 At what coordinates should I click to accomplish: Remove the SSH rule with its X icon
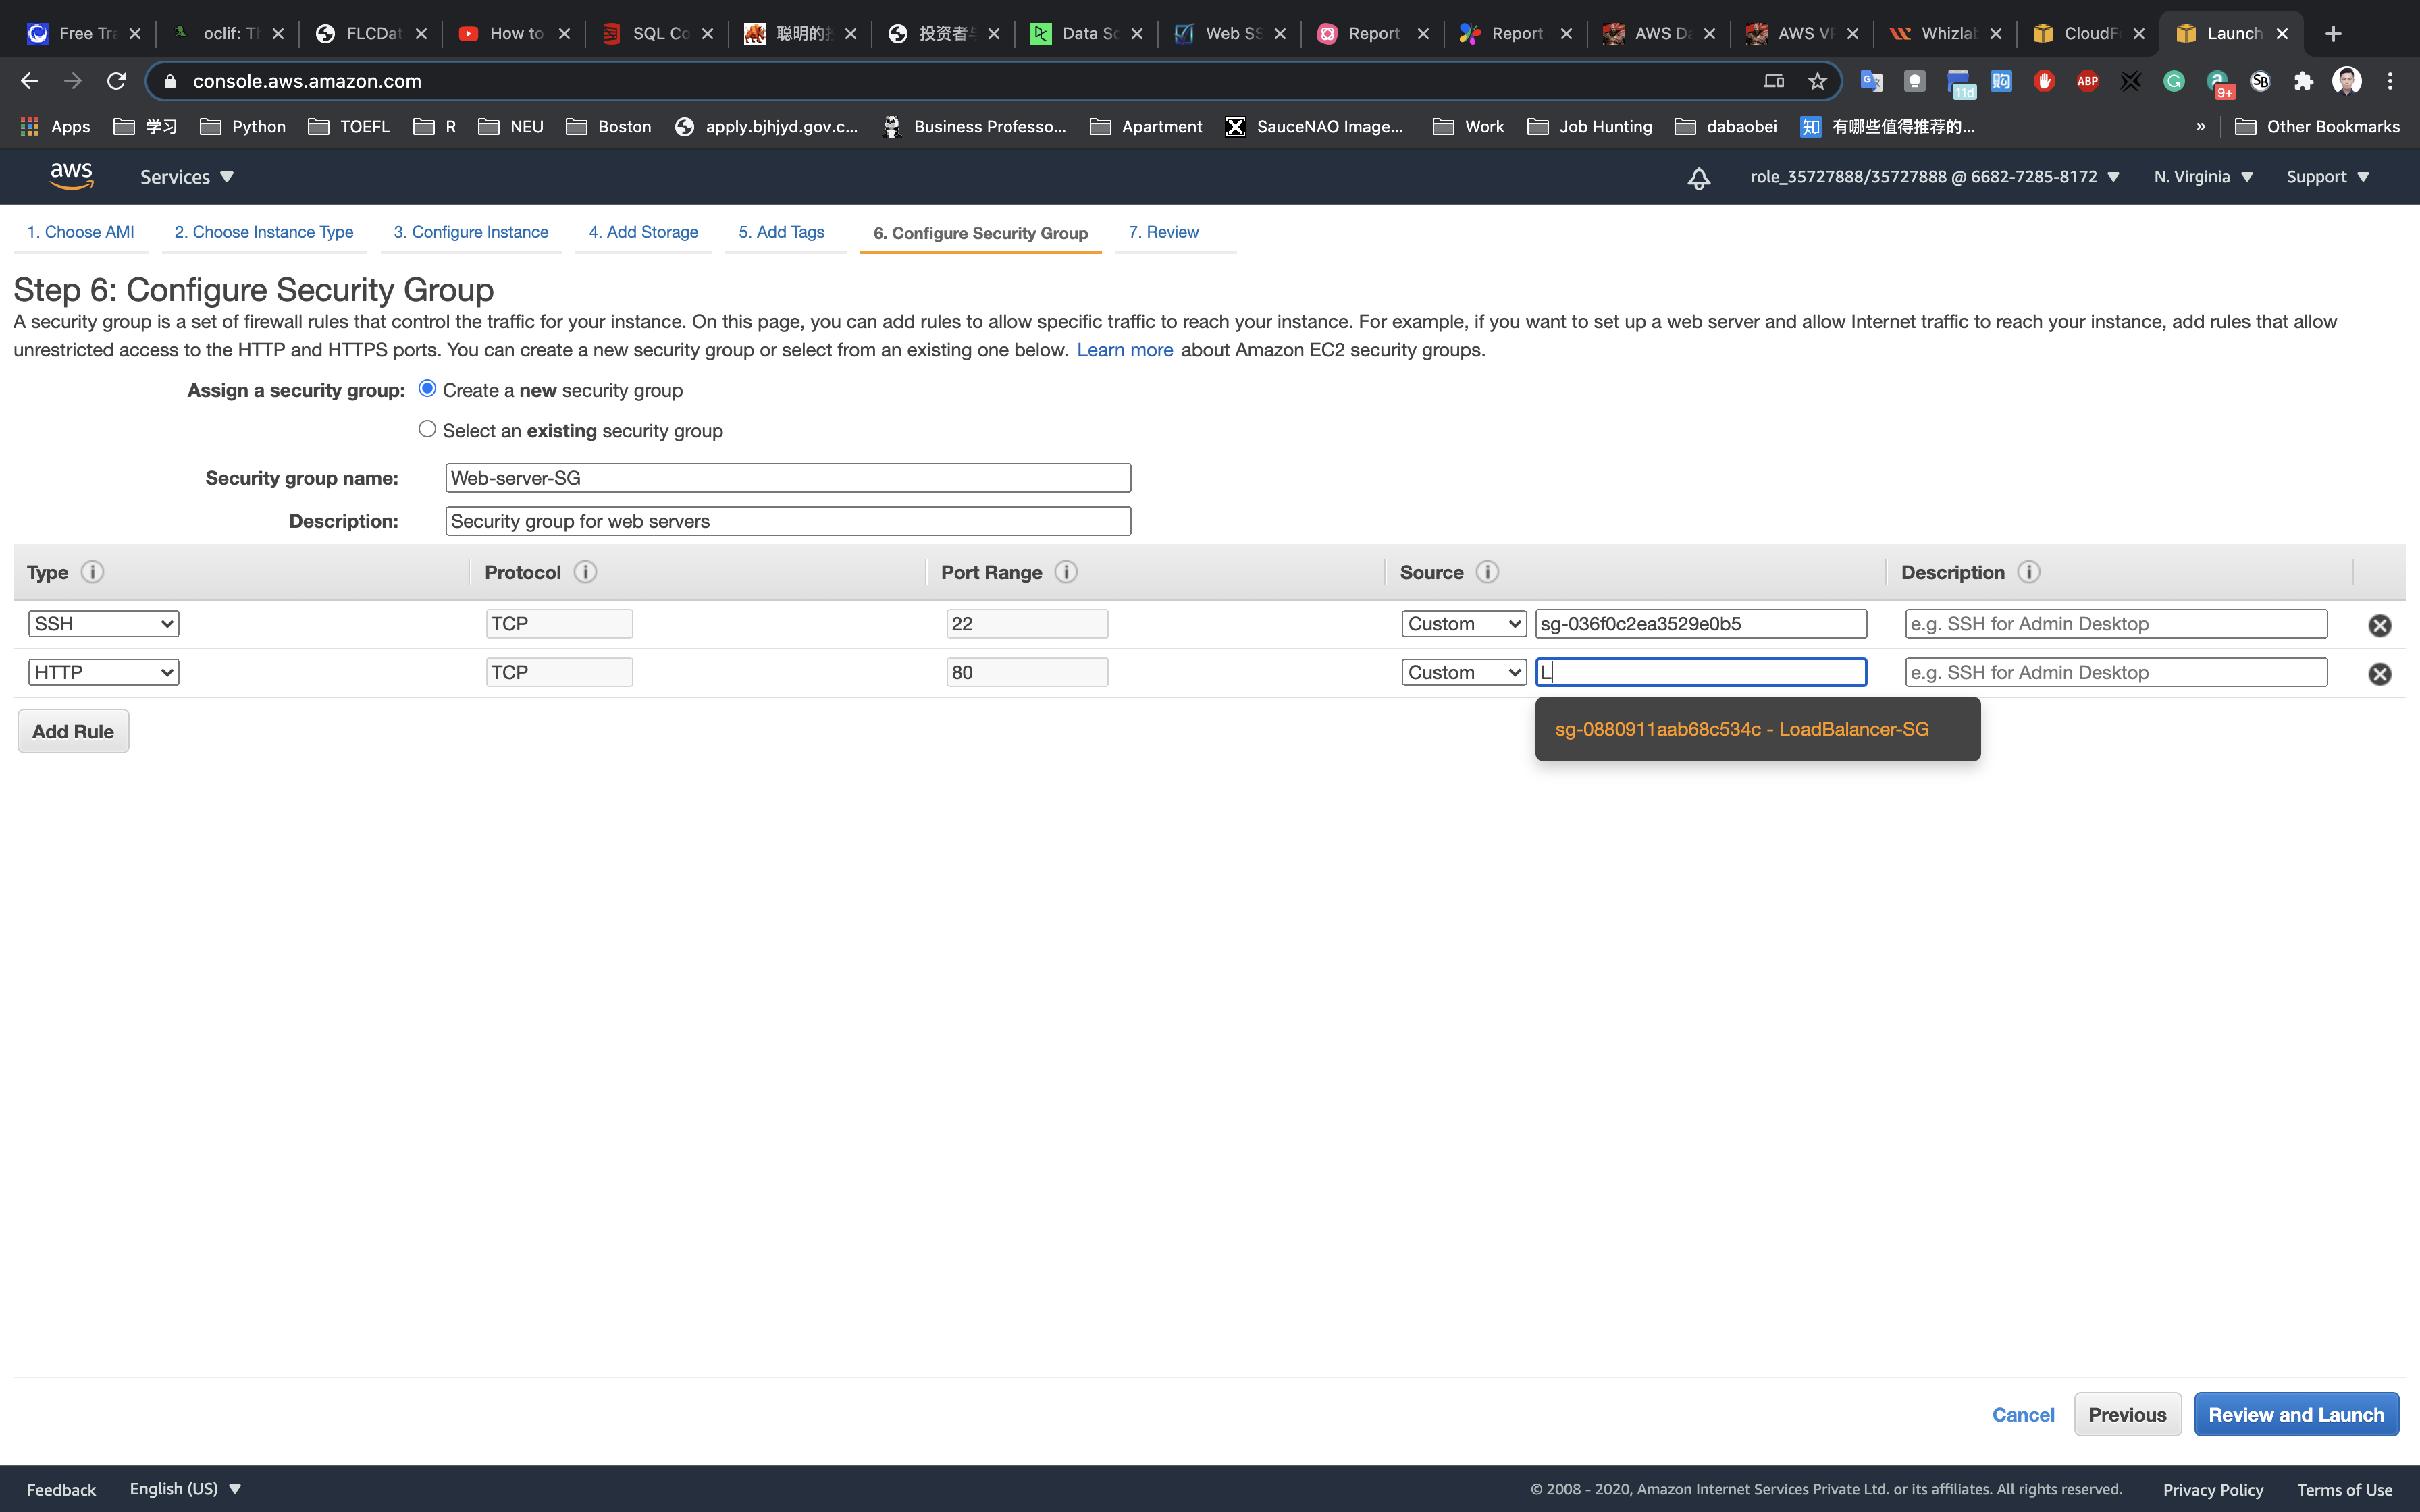2379,625
